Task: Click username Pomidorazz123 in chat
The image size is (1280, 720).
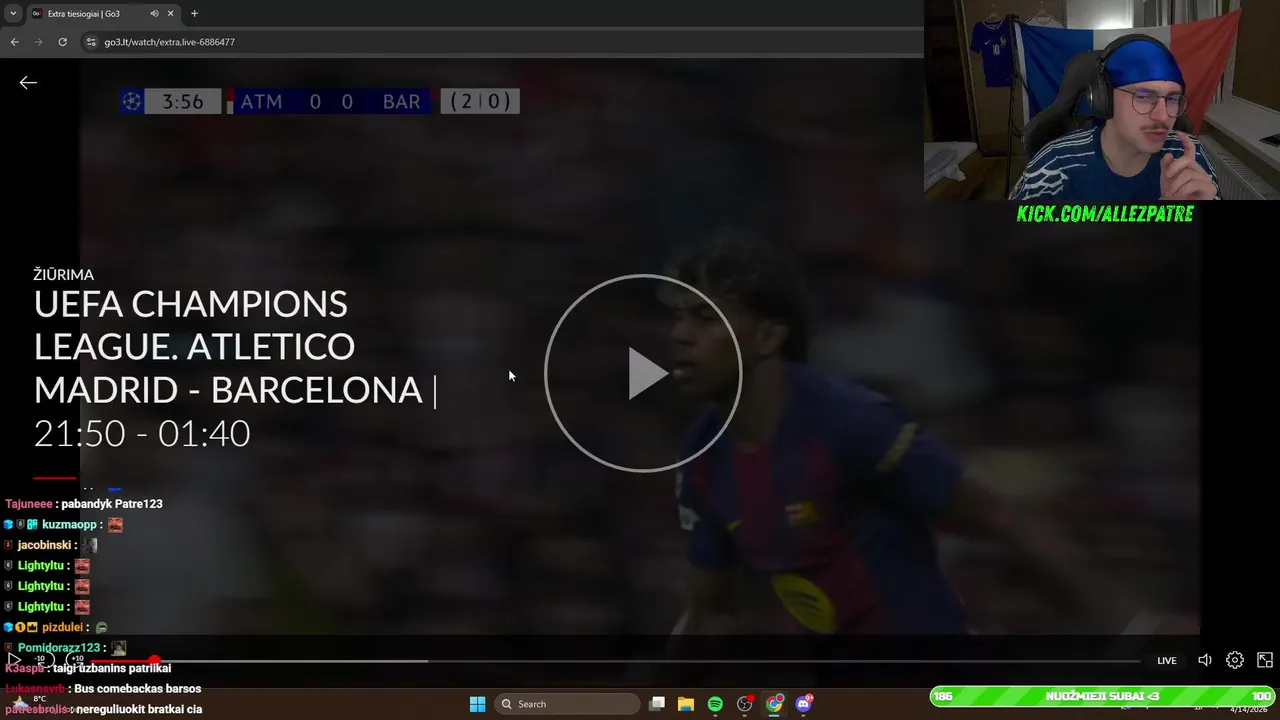Action: click(59, 648)
